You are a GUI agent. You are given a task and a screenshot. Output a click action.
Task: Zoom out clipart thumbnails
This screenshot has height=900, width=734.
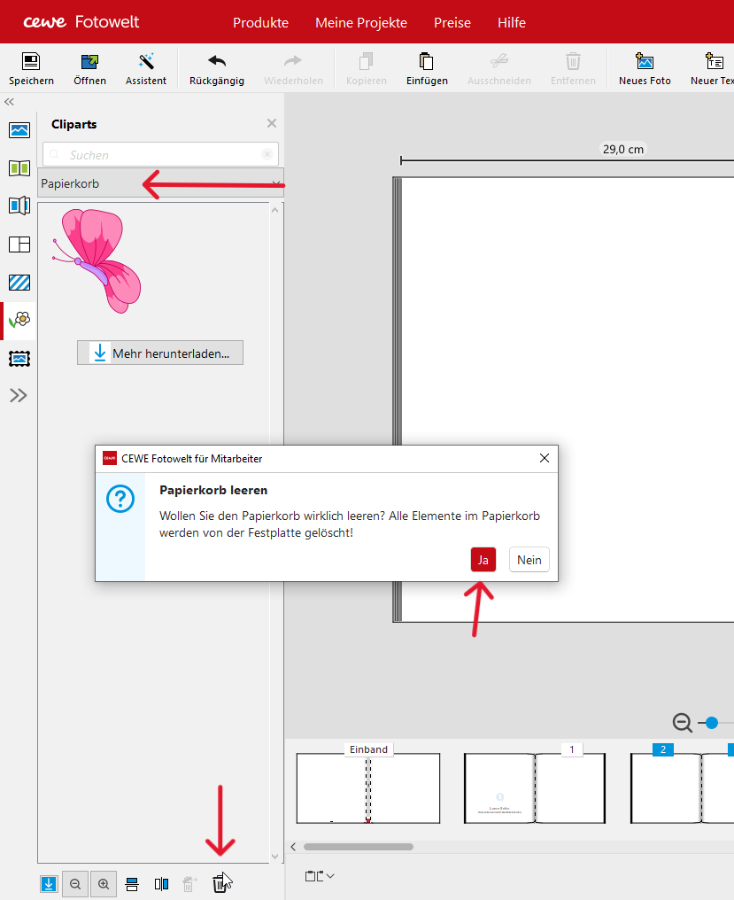click(75, 884)
